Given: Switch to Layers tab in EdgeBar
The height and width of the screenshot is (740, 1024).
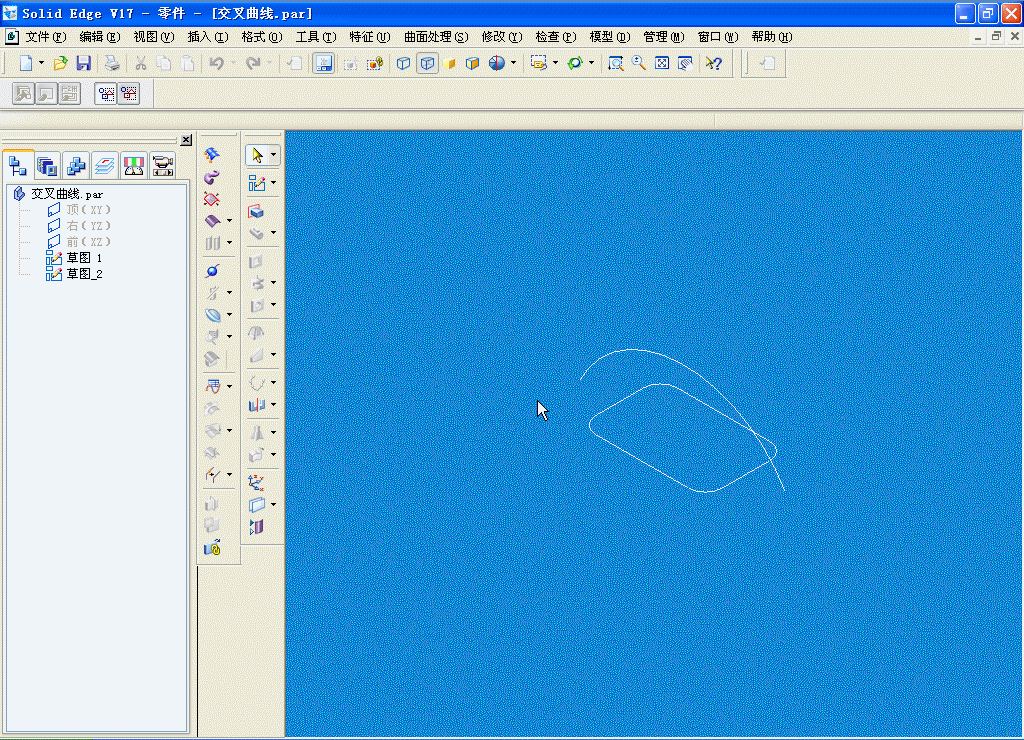Looking at the screenshot, I should click(104, 166).
